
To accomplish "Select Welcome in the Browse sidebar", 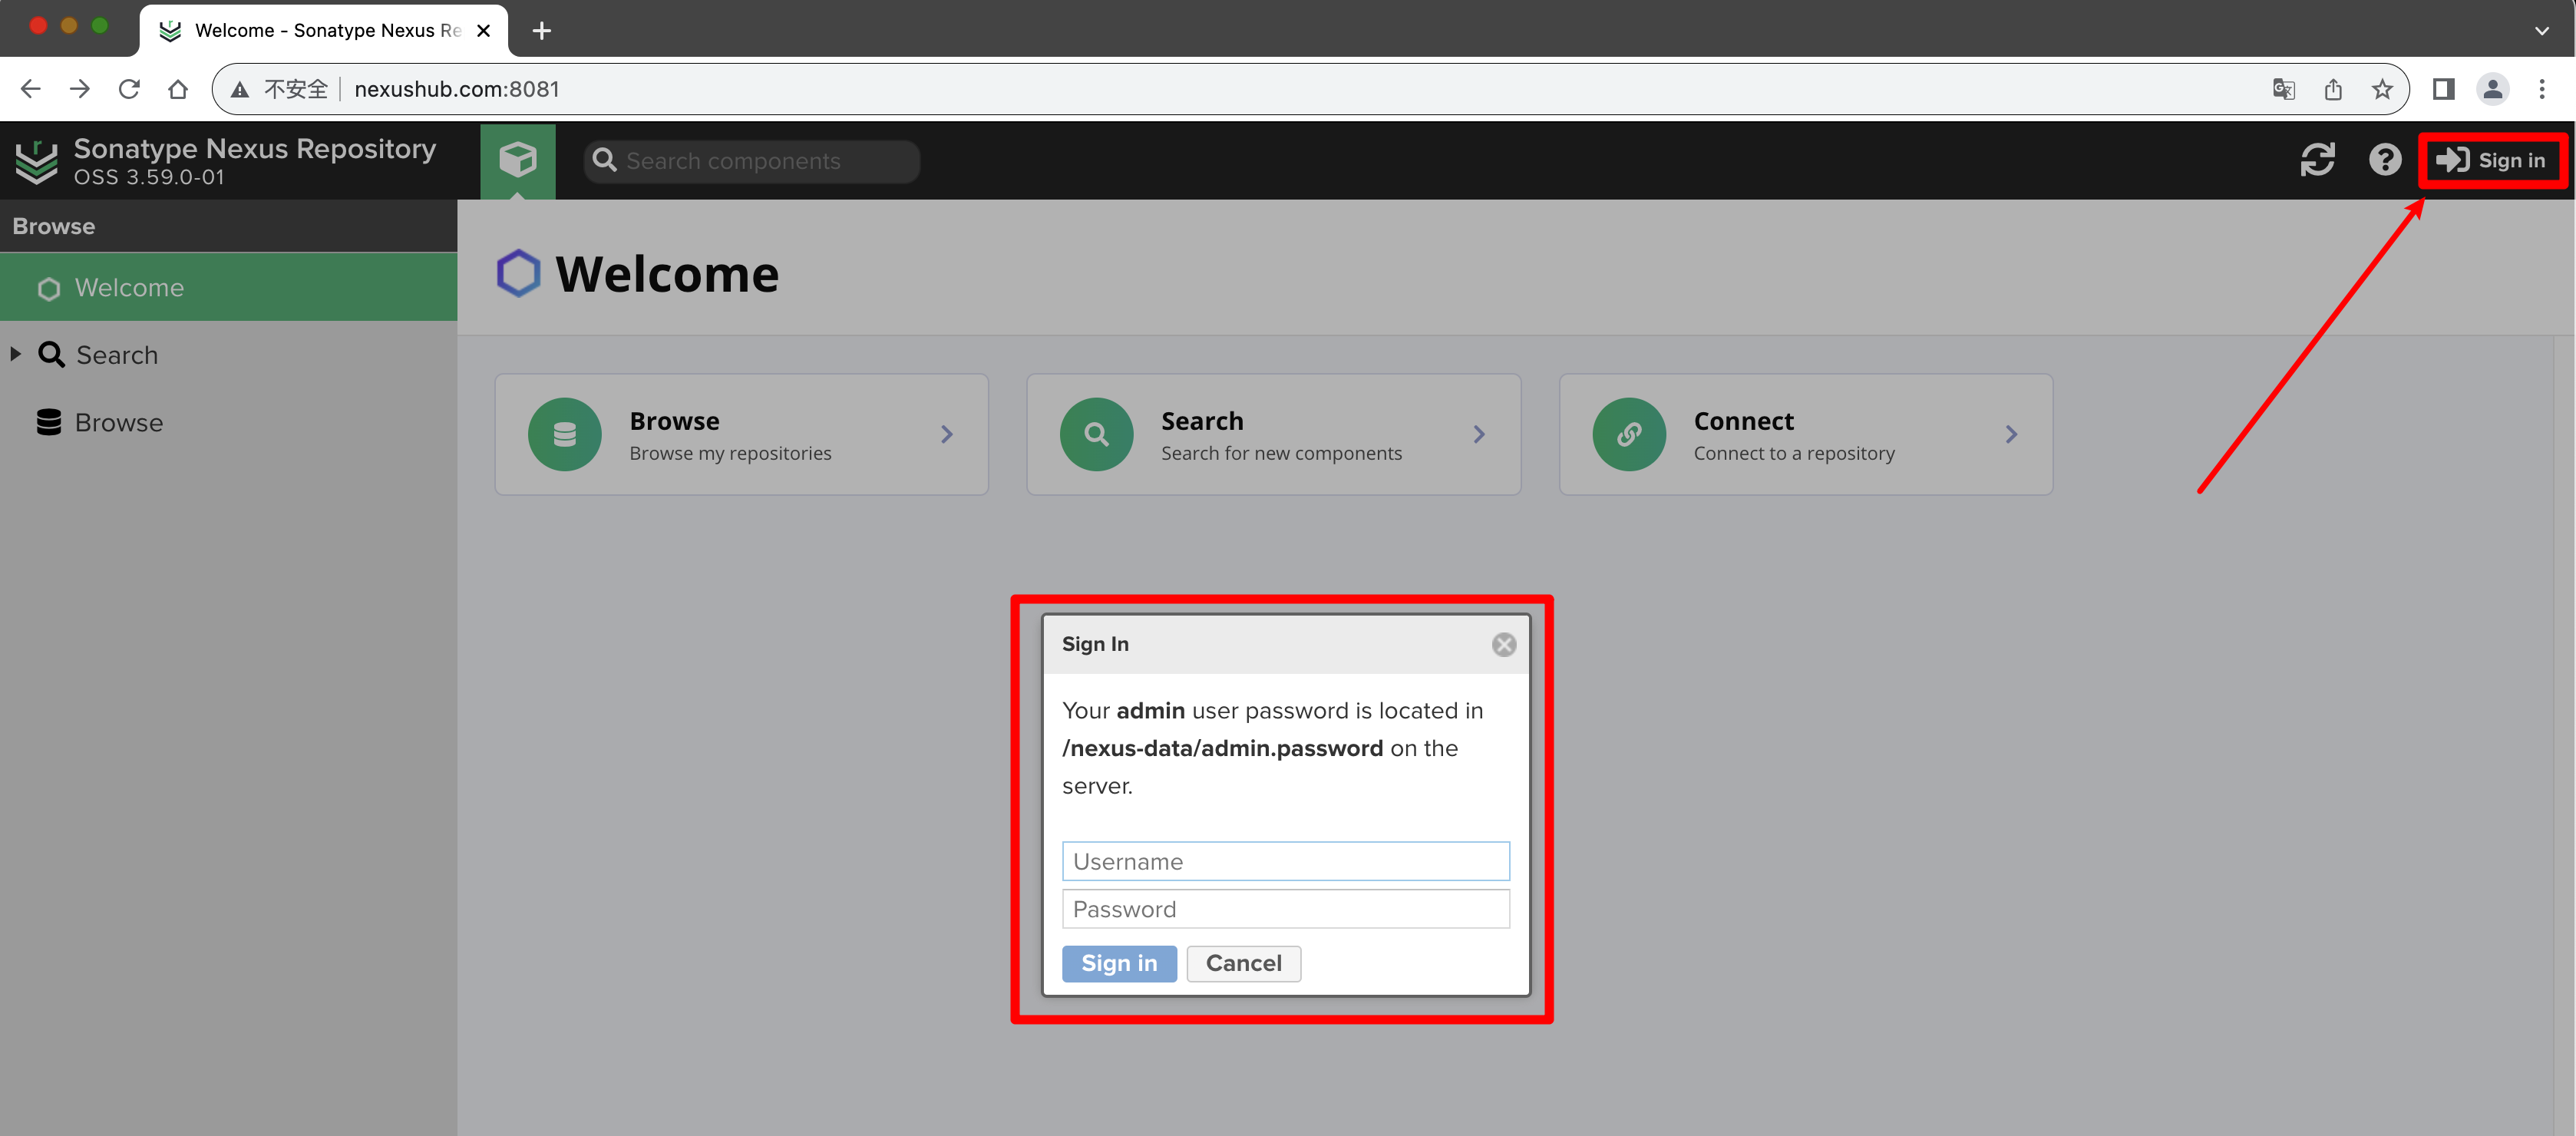I will coord(229,287).
